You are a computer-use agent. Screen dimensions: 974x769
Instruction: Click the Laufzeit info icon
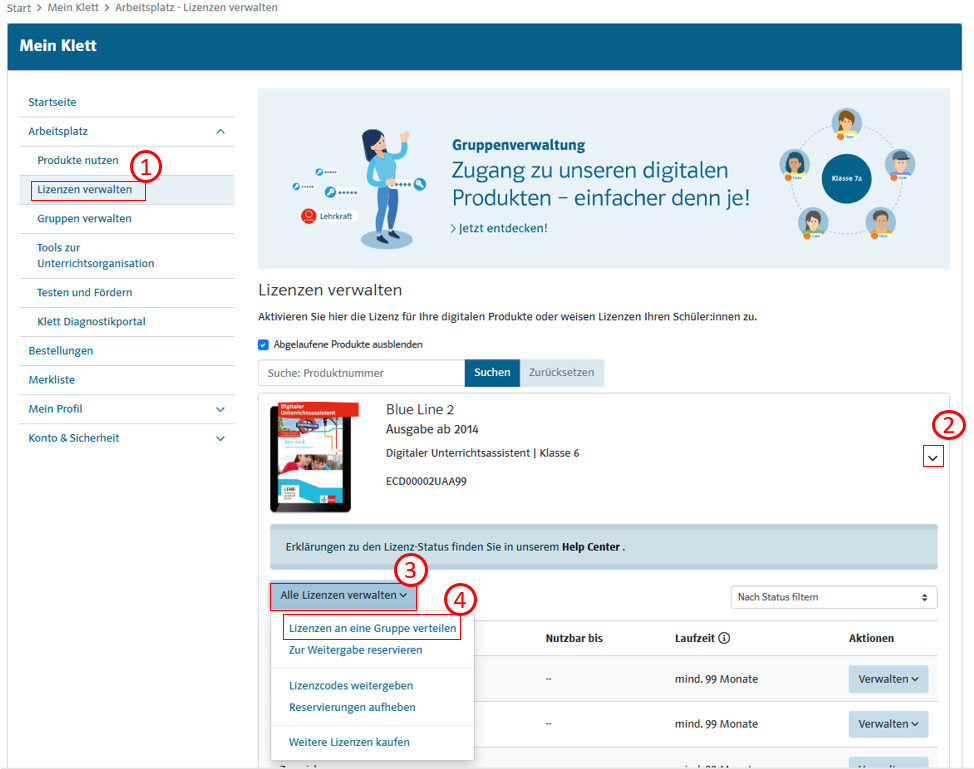(724, 638)
